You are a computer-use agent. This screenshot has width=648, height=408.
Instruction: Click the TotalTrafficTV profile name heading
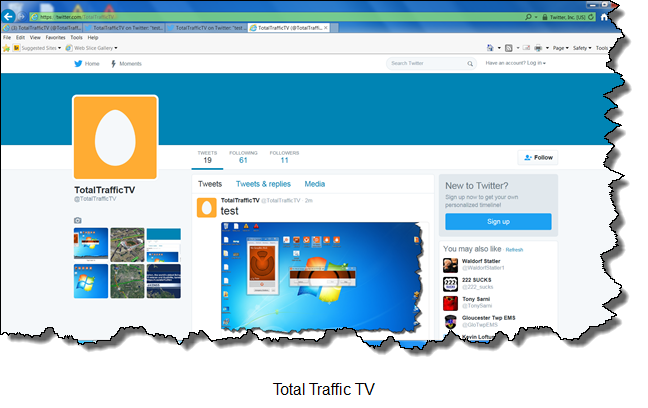coord(105,190)
